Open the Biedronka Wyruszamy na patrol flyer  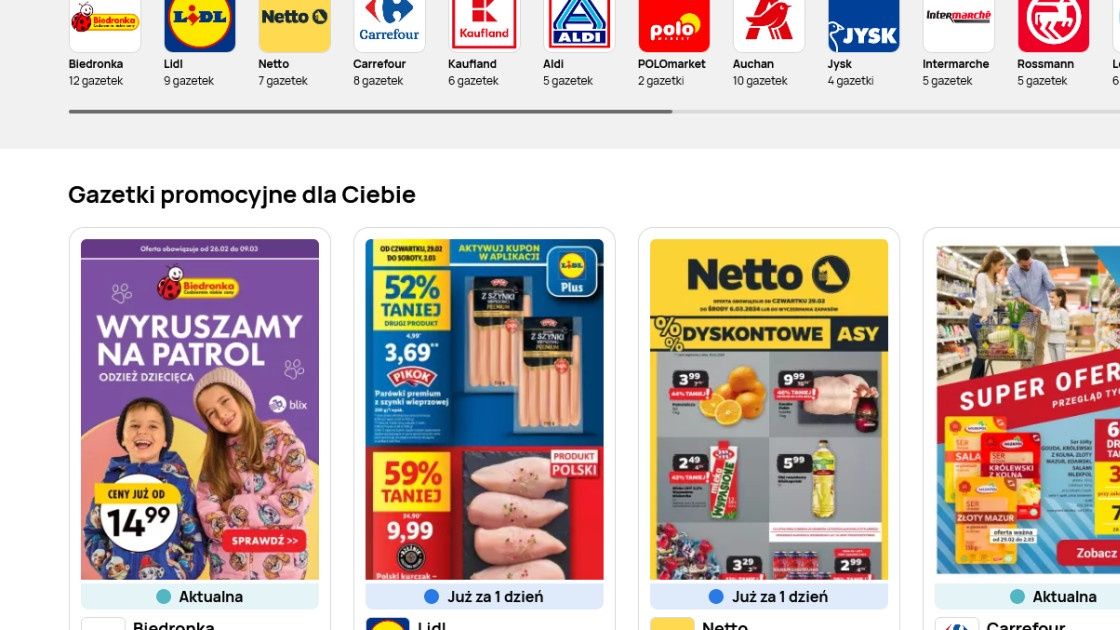click(200, 409)
